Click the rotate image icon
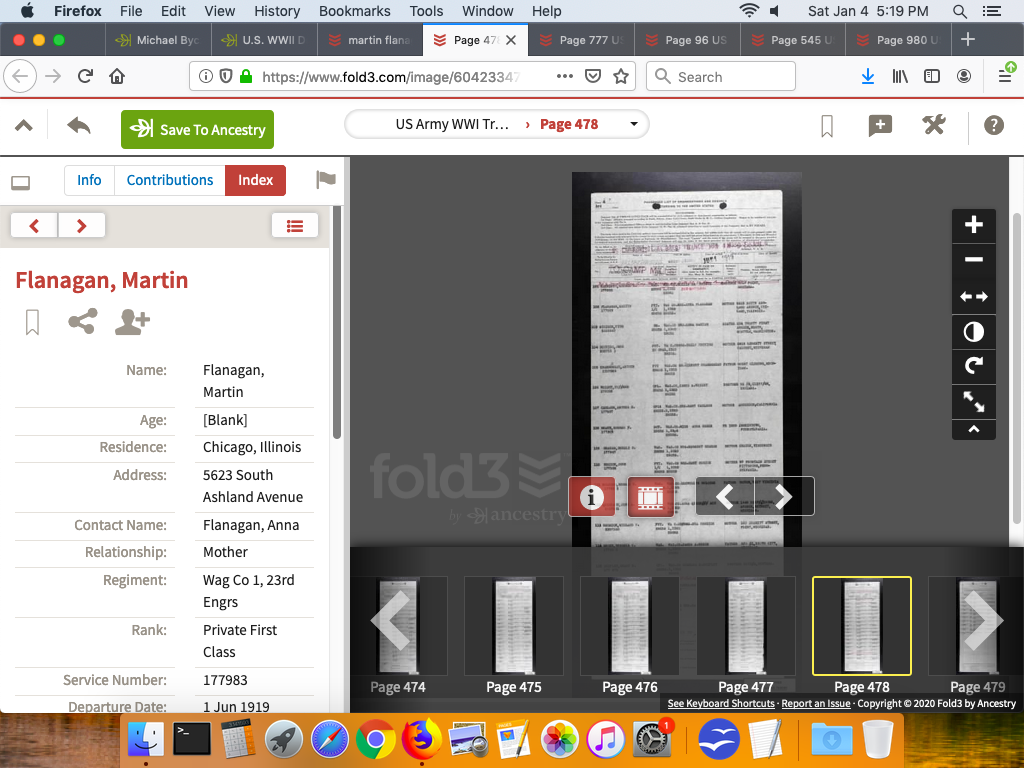The width and height of the screenshot is (1024, 768). (x=973, y=366)
